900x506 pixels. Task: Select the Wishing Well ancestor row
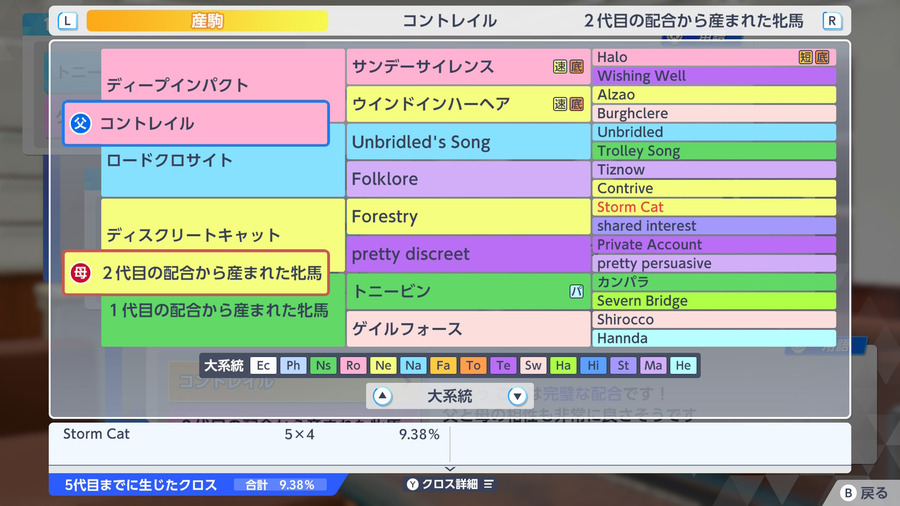tap(714, 76)
